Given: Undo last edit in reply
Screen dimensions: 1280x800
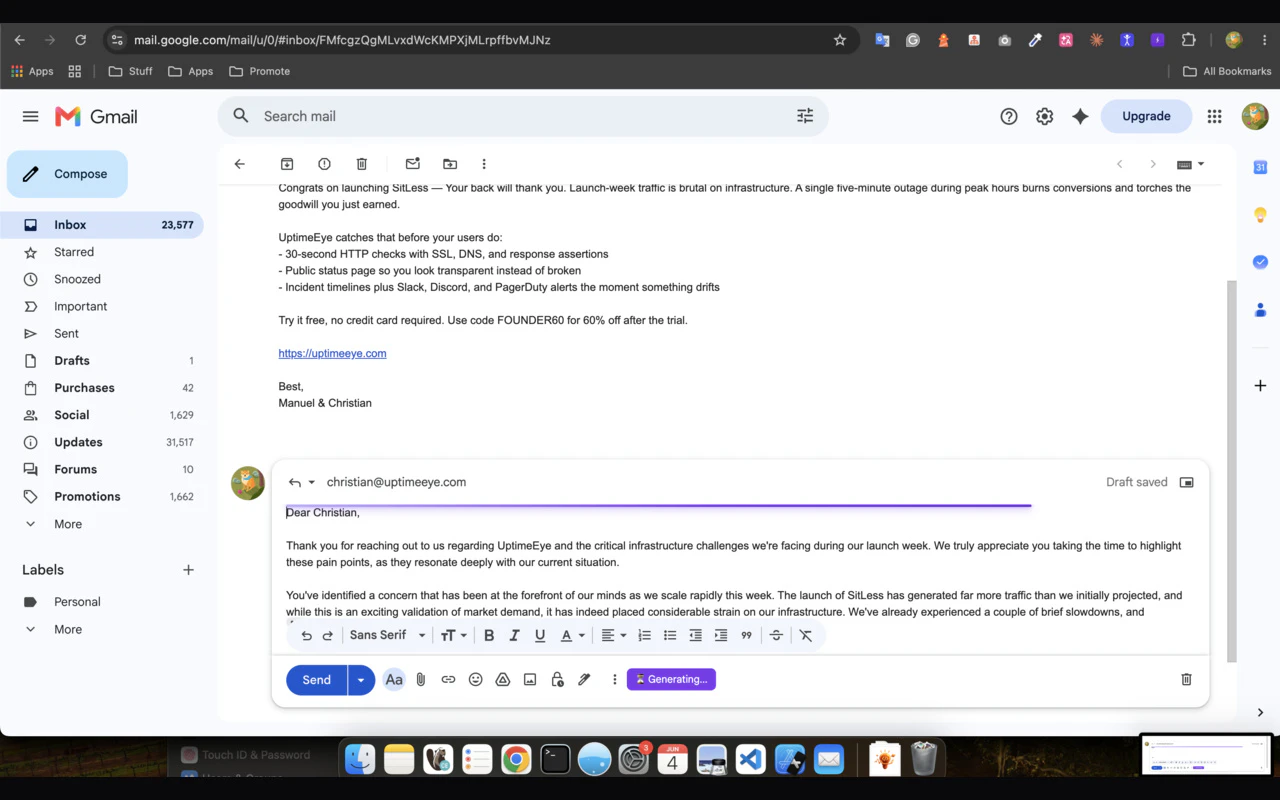Looking at the screenshot, I should tap(307, 636).
